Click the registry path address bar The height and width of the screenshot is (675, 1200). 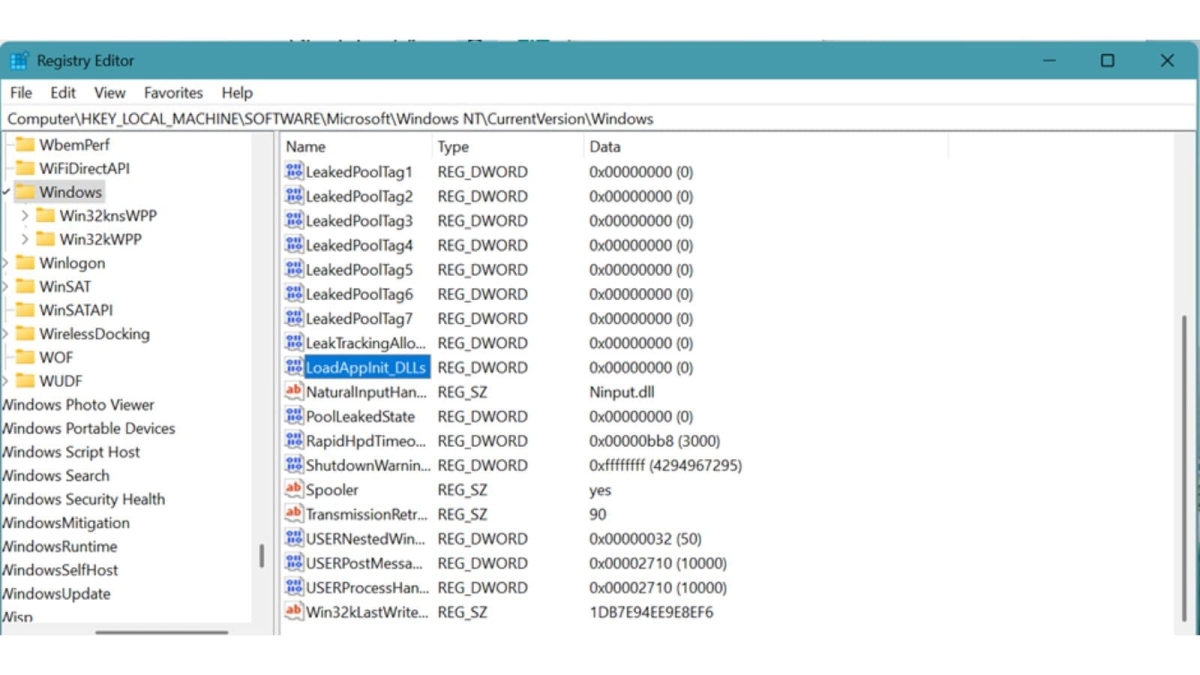pyautogui.click(x=600, y=119)
